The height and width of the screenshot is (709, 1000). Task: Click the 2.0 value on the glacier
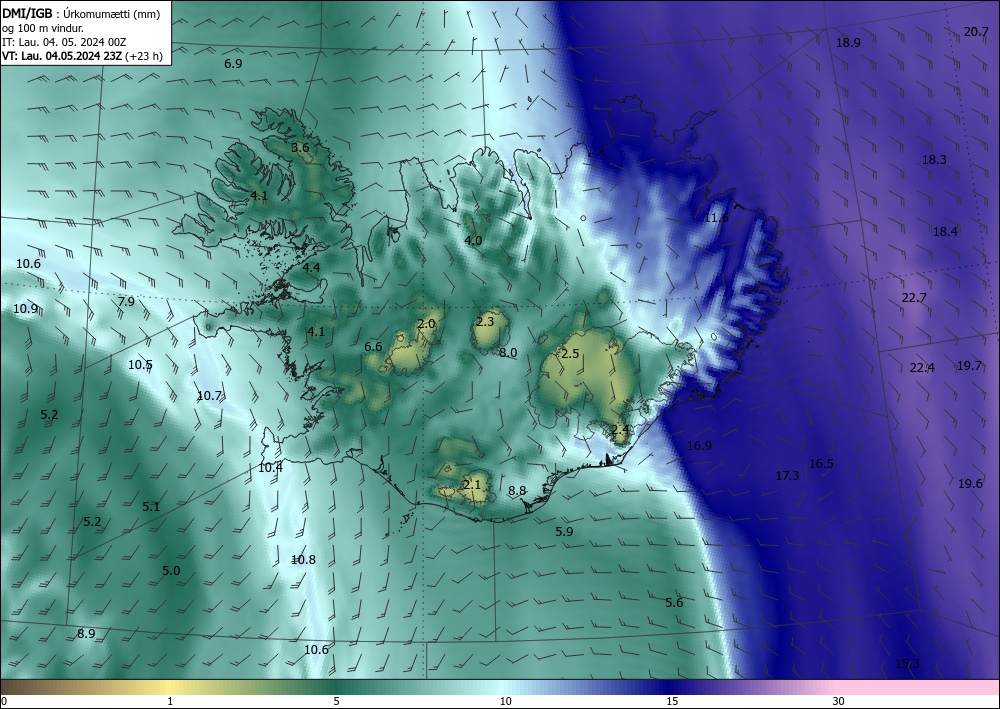426,324
